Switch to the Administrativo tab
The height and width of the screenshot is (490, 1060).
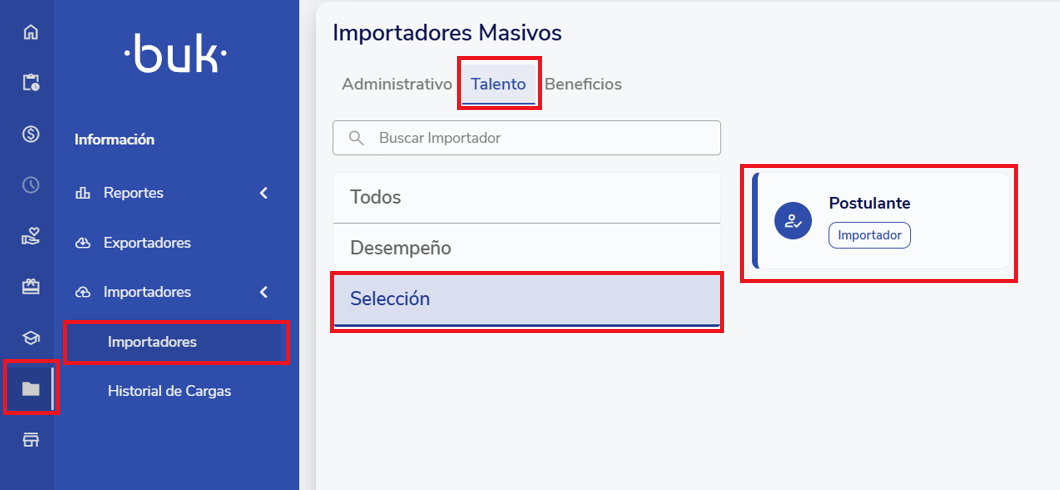(397, 84)
